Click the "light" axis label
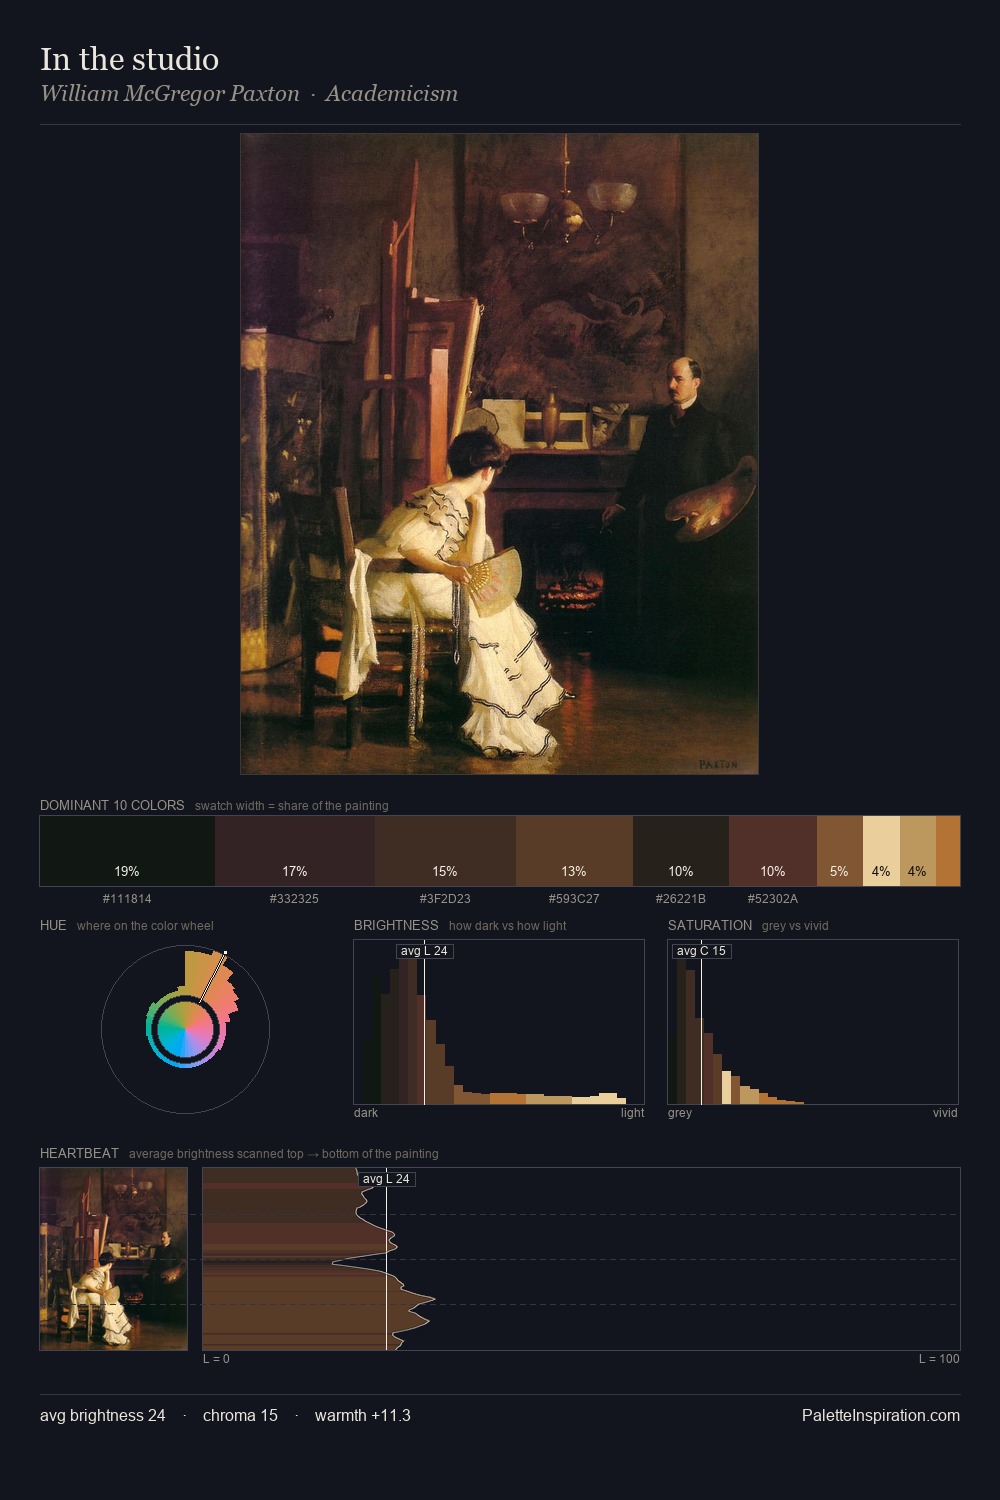Viewport: 1000px width, 1500px height. click(x=632, y=1113)
